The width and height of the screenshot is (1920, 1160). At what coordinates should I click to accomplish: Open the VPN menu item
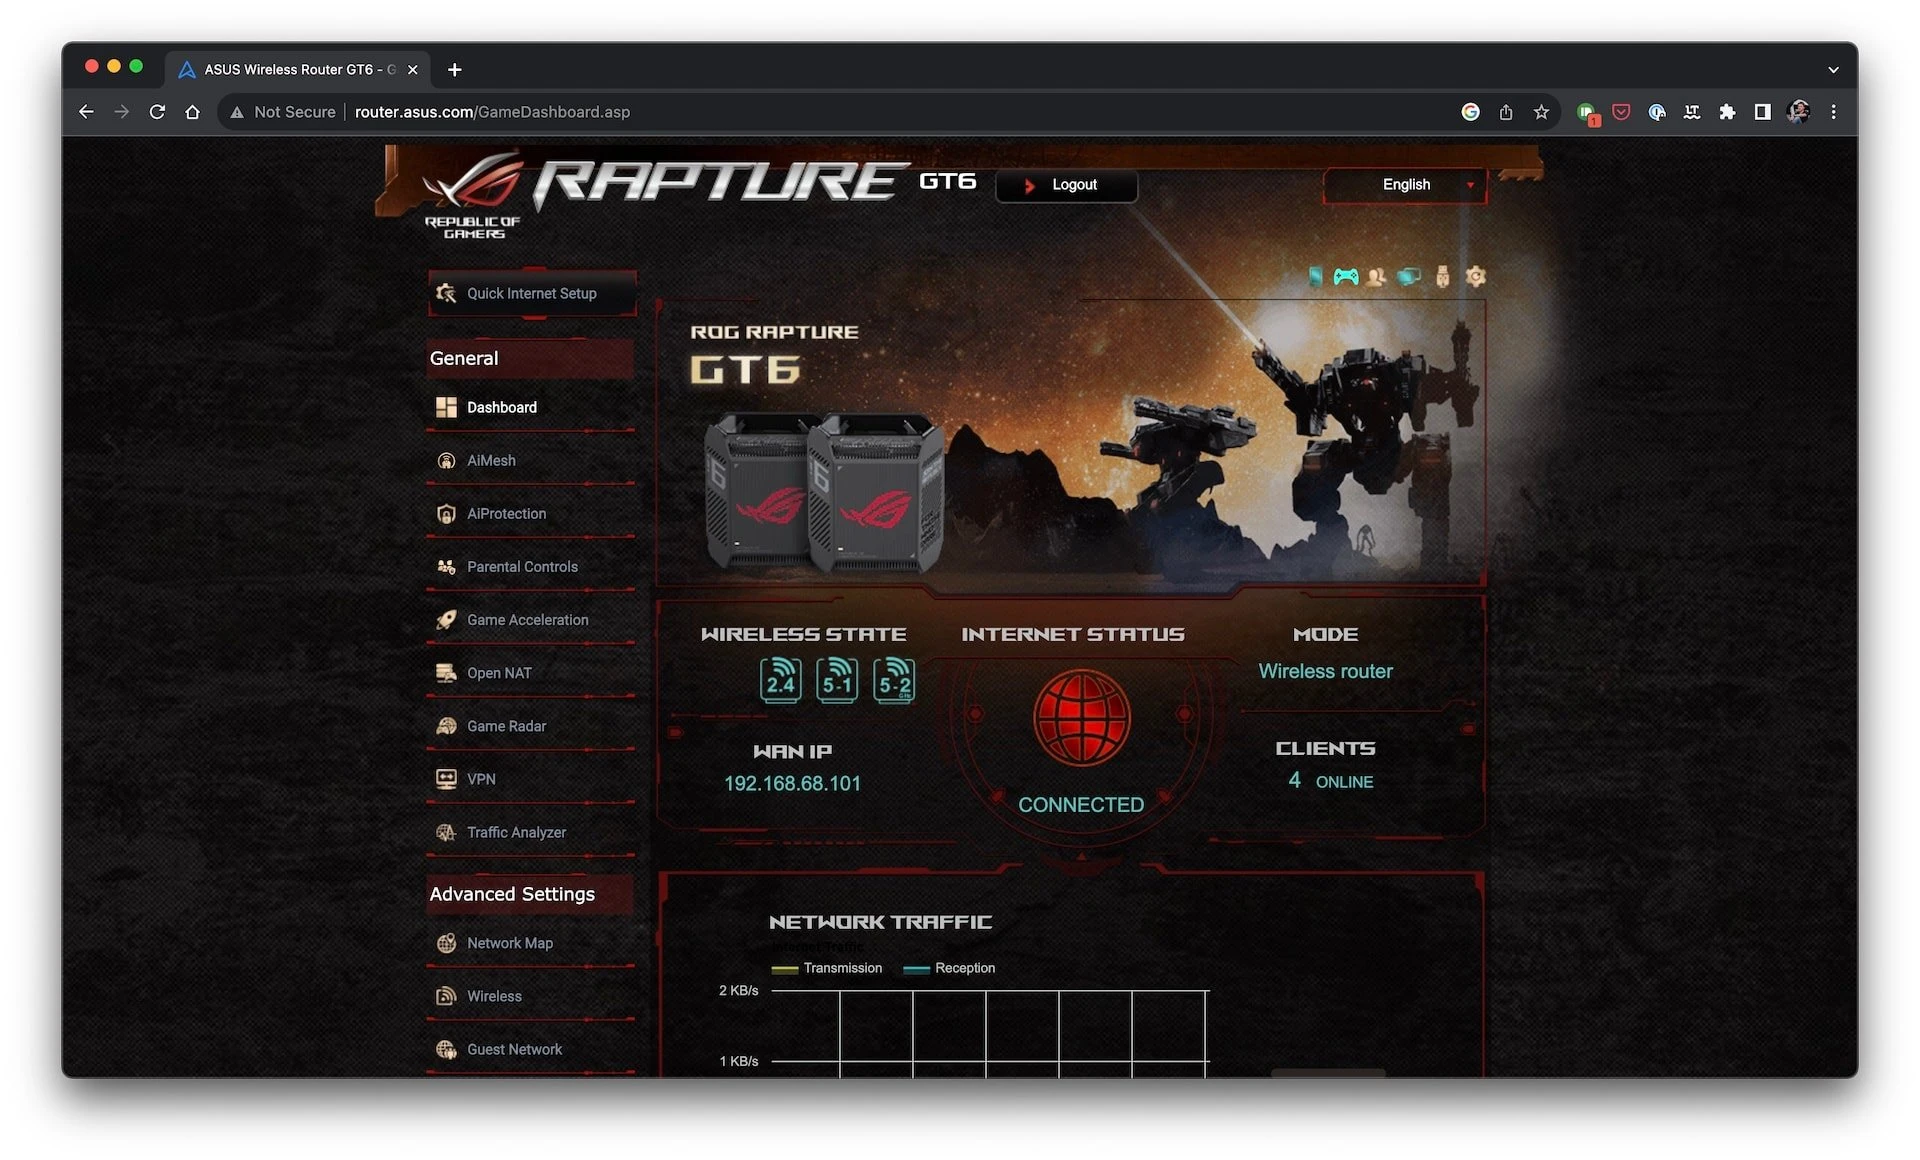click(531, 779)
